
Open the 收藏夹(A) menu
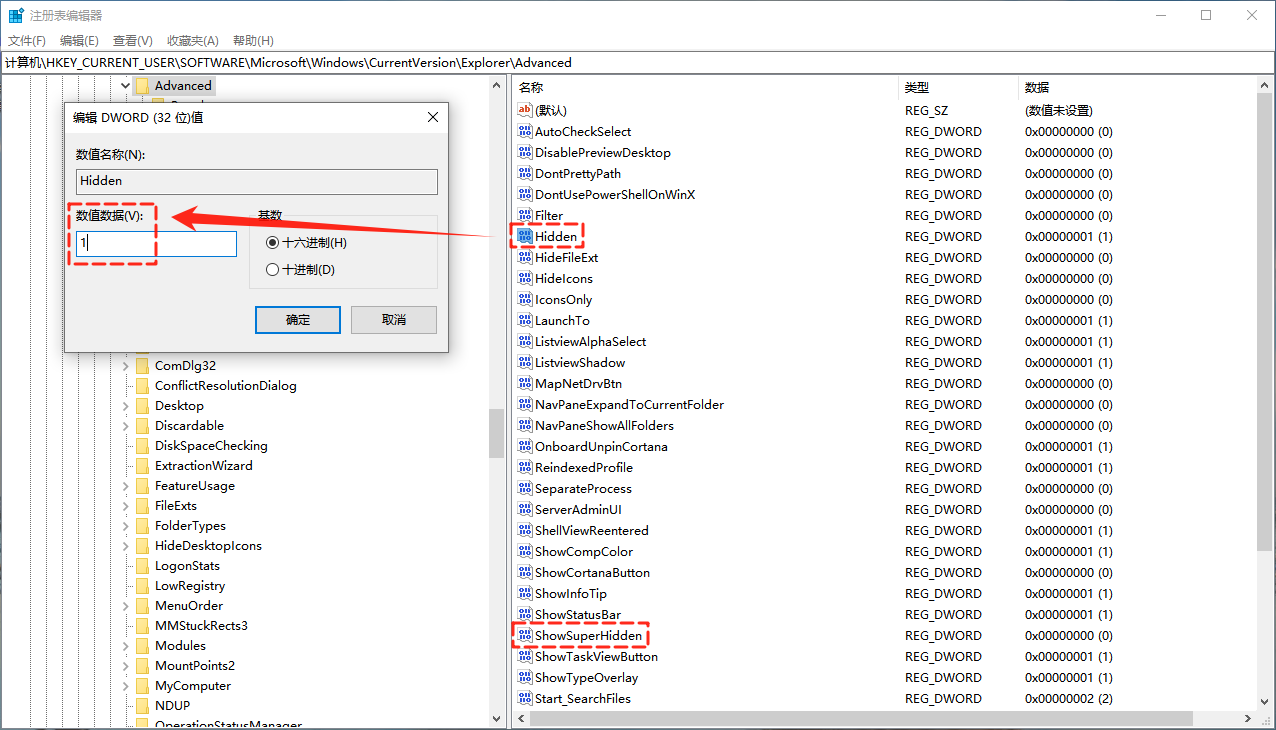click(x=192, y=41)
